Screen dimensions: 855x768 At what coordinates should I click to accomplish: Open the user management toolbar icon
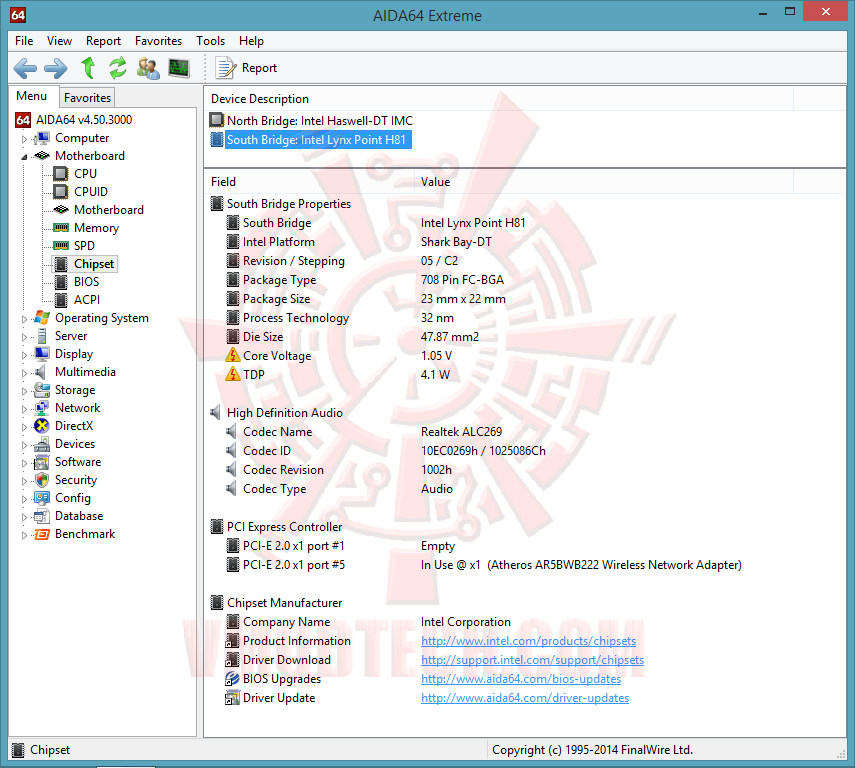(x=148, y=68)
